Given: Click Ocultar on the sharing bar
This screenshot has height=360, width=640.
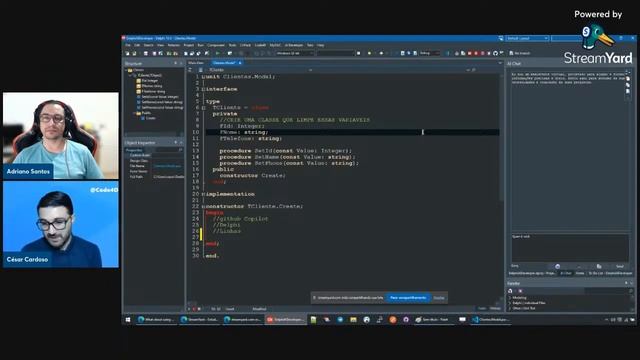Looking at the screenshot, I should click(x=439, y=298).
